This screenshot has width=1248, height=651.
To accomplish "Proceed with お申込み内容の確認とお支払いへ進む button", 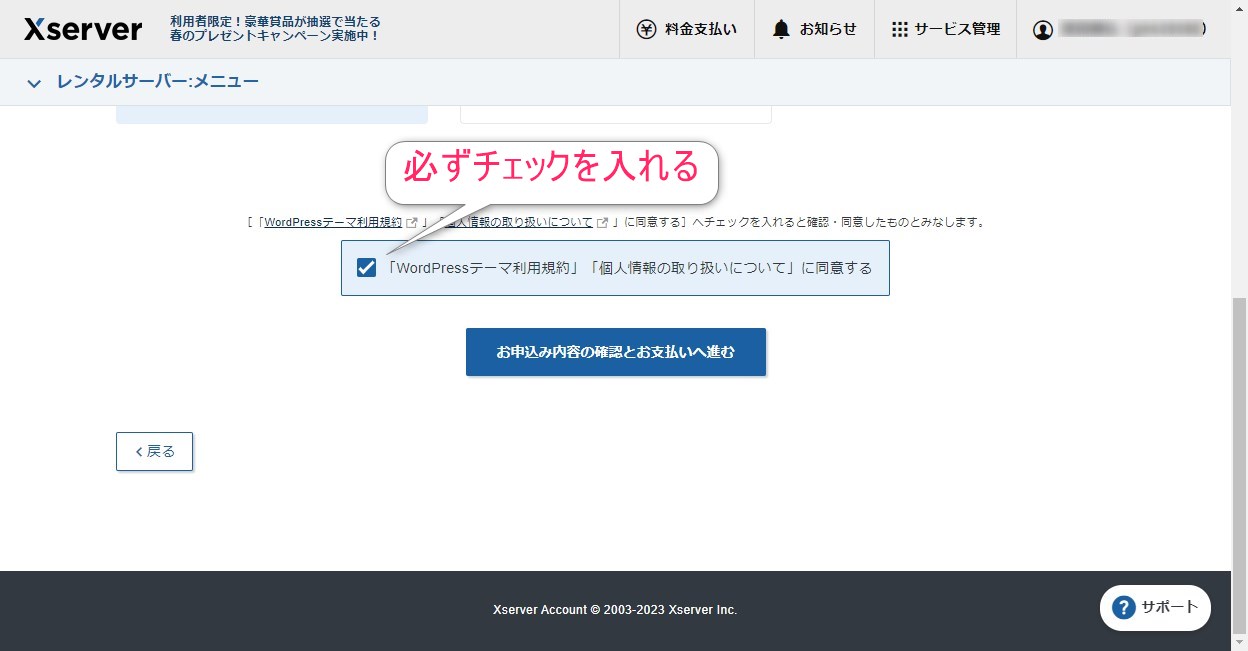I will point(615,351).
